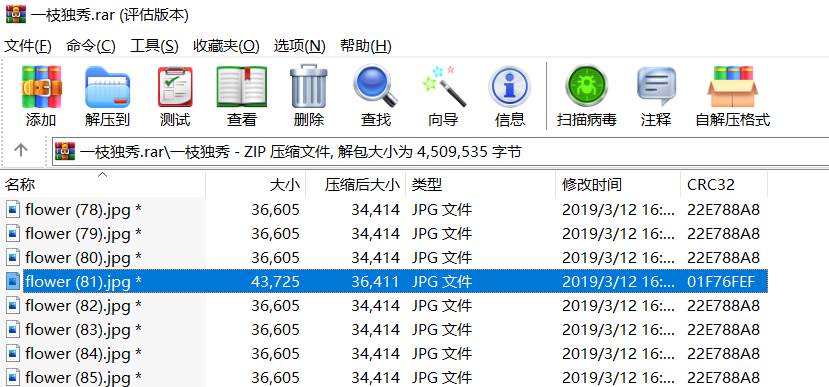Click the file icon of flower (84).jpg

pos(13,353)
